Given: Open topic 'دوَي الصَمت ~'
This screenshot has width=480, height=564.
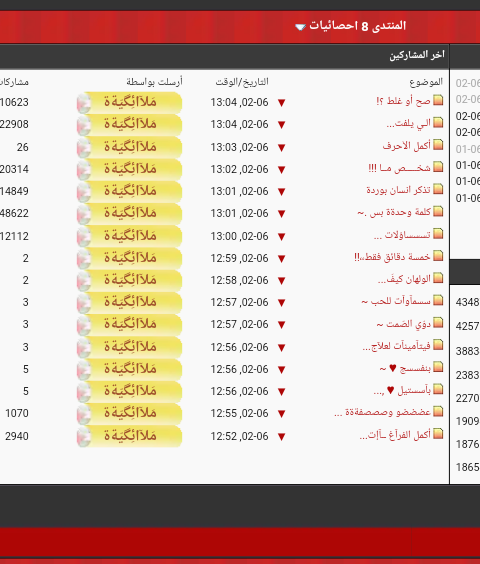Looking at the screenshot, I should (404, 324).
